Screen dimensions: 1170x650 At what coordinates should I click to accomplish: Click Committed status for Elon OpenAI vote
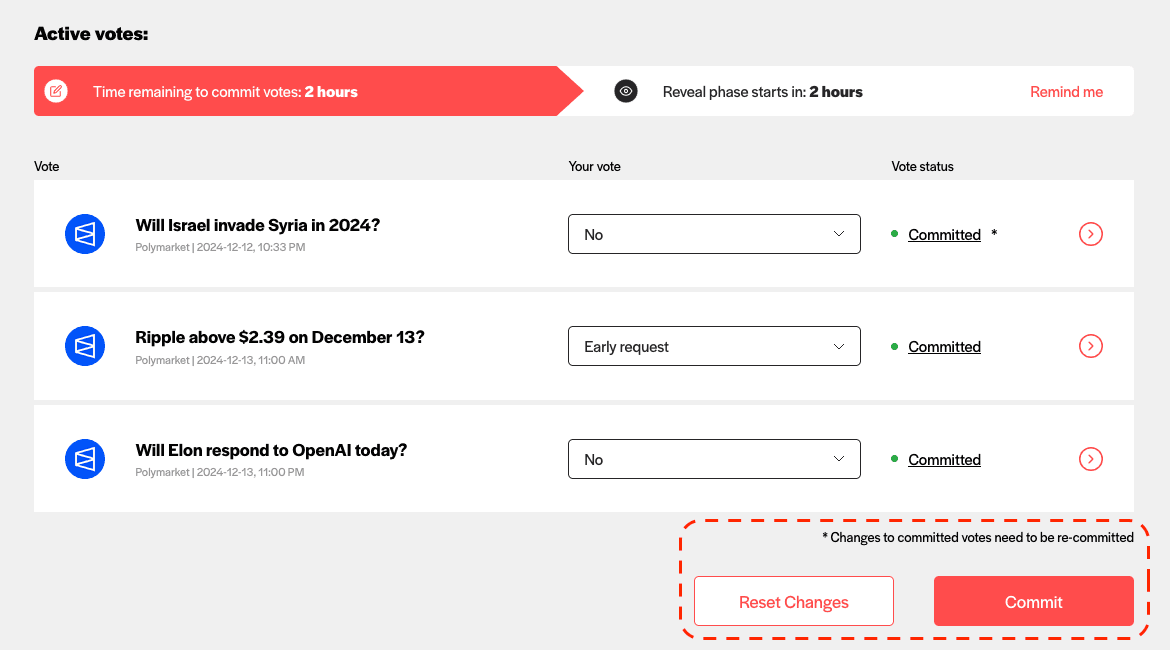944,460
